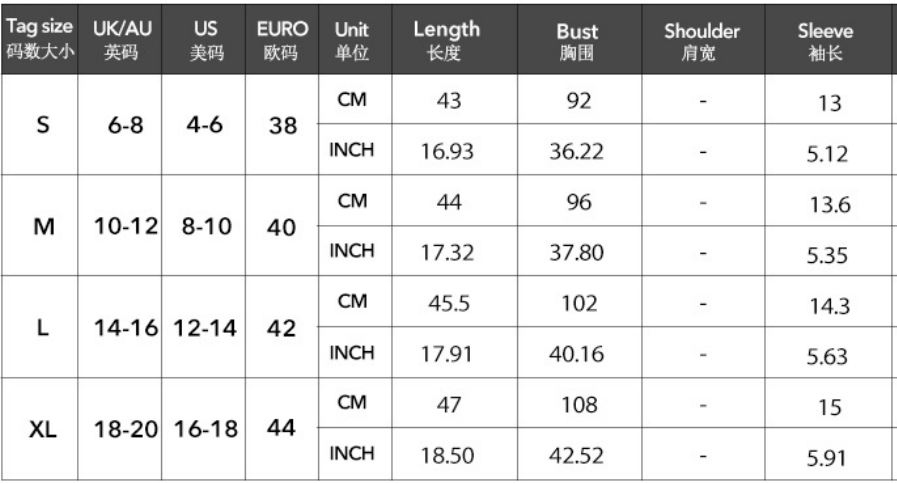Image resolution: width=897 pixels, height=484 pixels.
Task: Select the 16.93 inch length value
Action: pyautogui.click(x=447, y=151)
